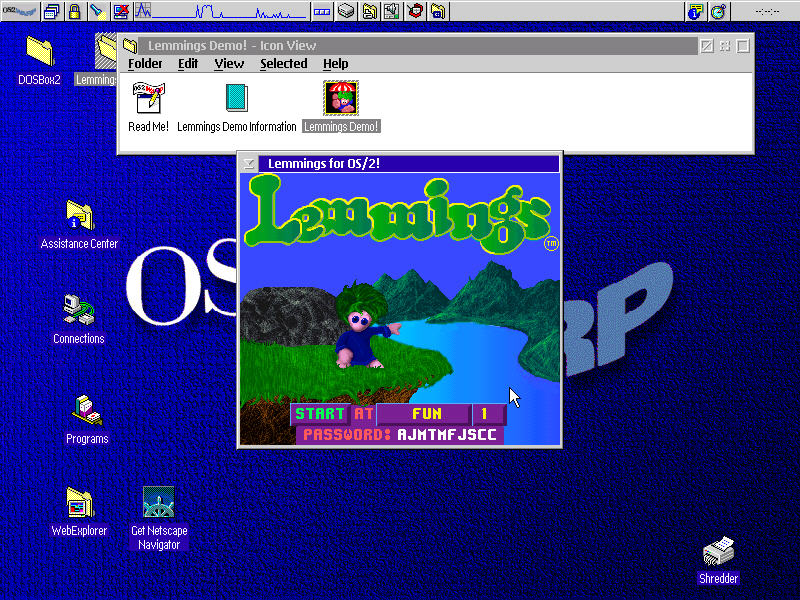
Task: Select the WebExplorer desktop icon
Action: 79,511
